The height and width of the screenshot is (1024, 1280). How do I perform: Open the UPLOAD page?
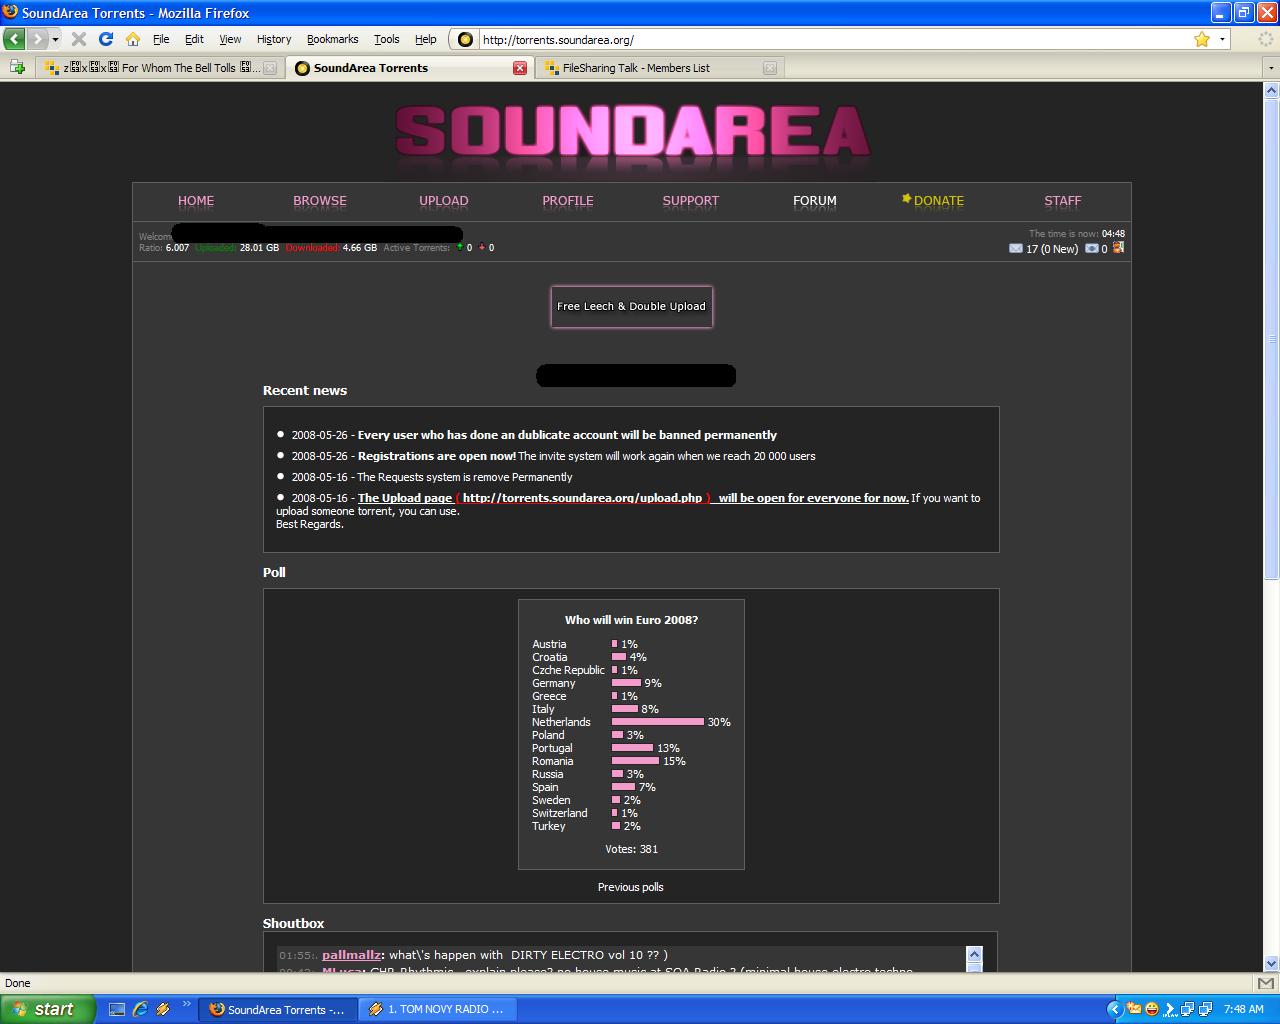[444, 200]
